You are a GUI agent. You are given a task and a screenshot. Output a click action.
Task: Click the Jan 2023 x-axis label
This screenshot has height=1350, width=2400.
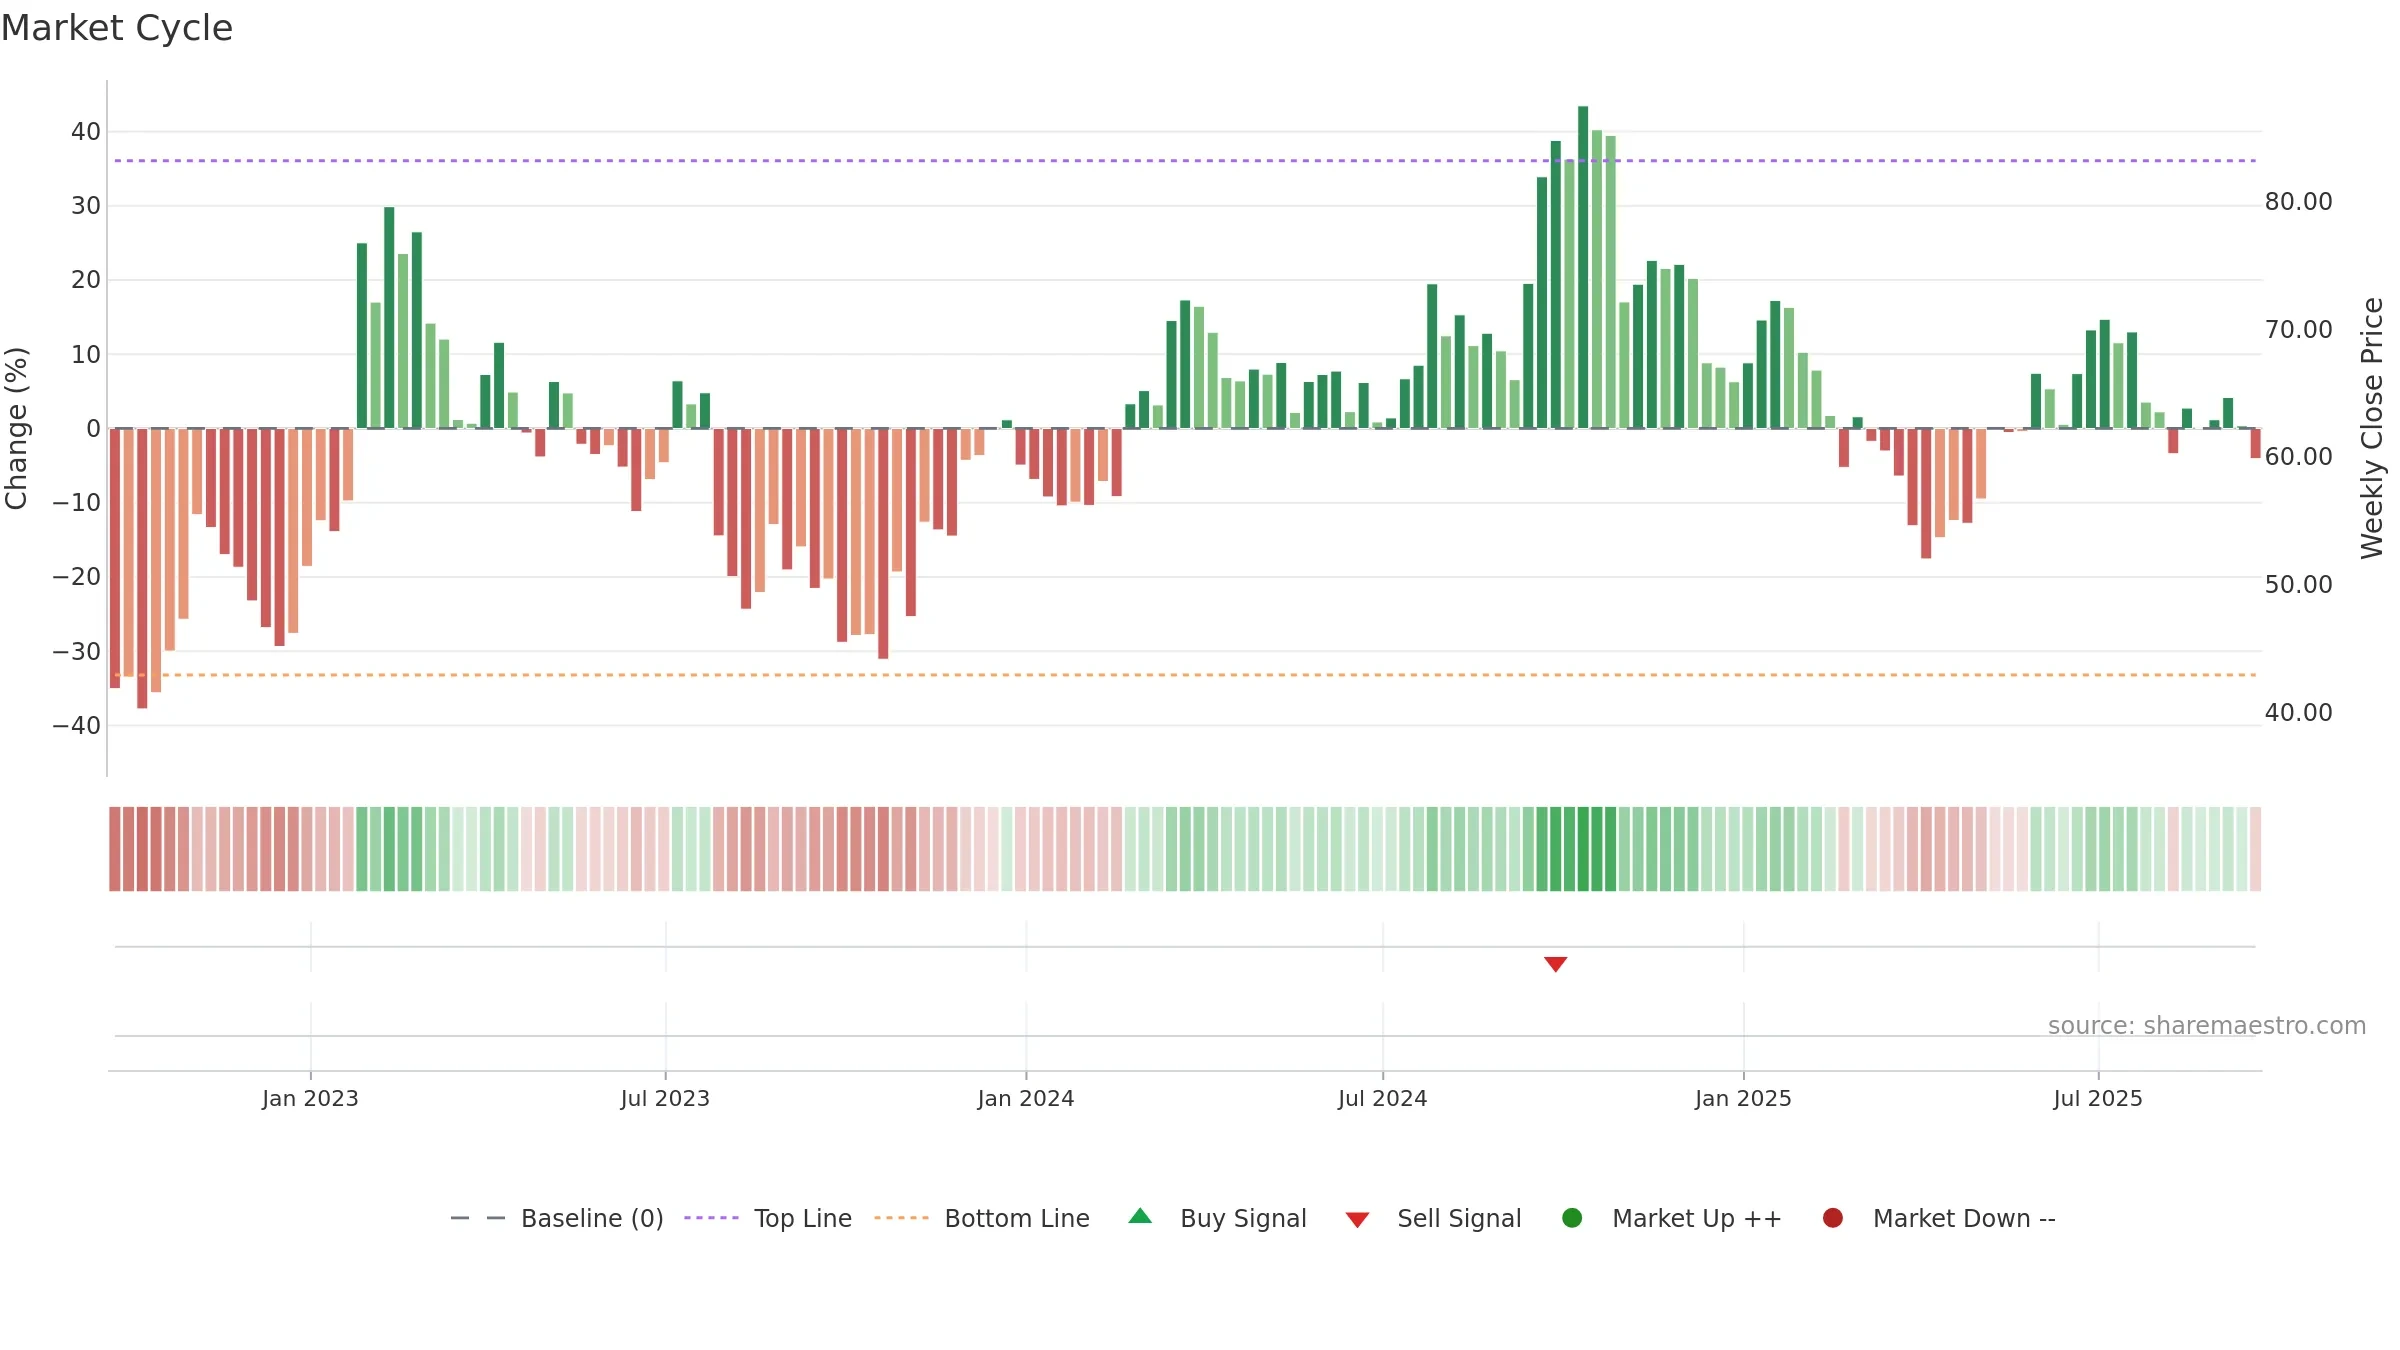[x=310, y=1098]
